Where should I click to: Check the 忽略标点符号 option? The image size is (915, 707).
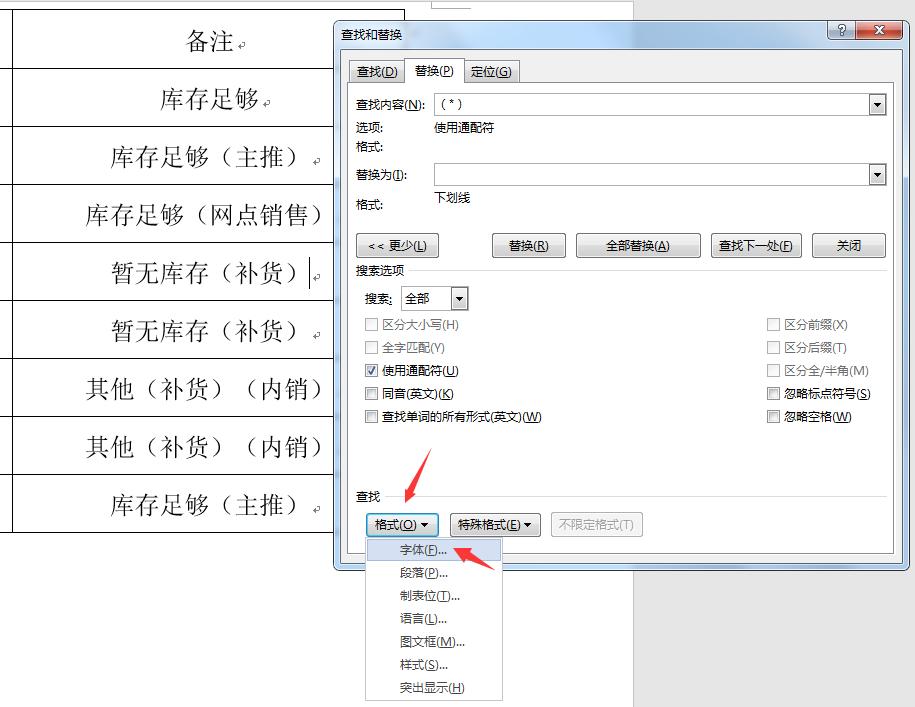click(773, 394)
